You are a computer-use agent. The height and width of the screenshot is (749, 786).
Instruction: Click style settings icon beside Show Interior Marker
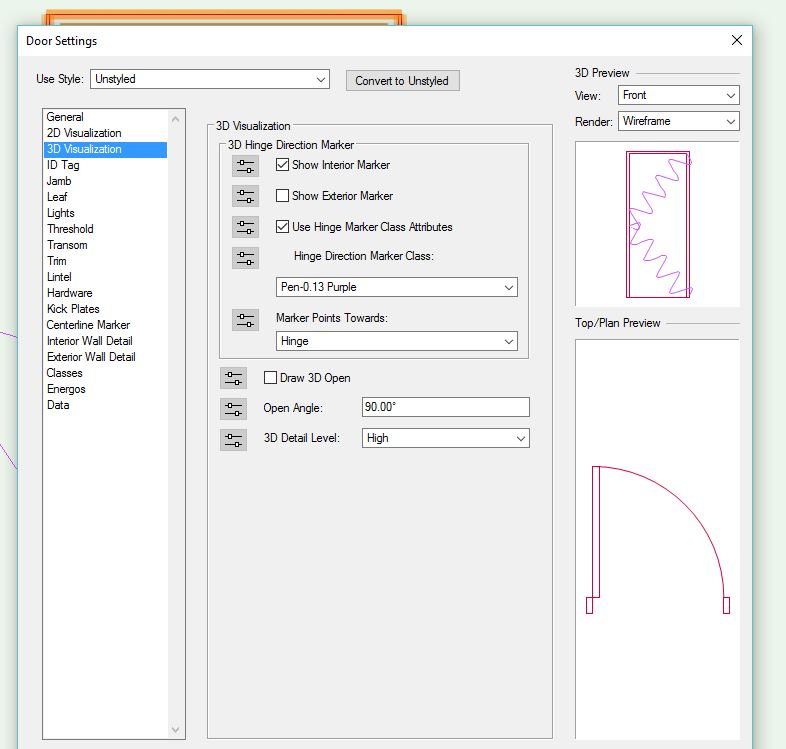[245, 166]
